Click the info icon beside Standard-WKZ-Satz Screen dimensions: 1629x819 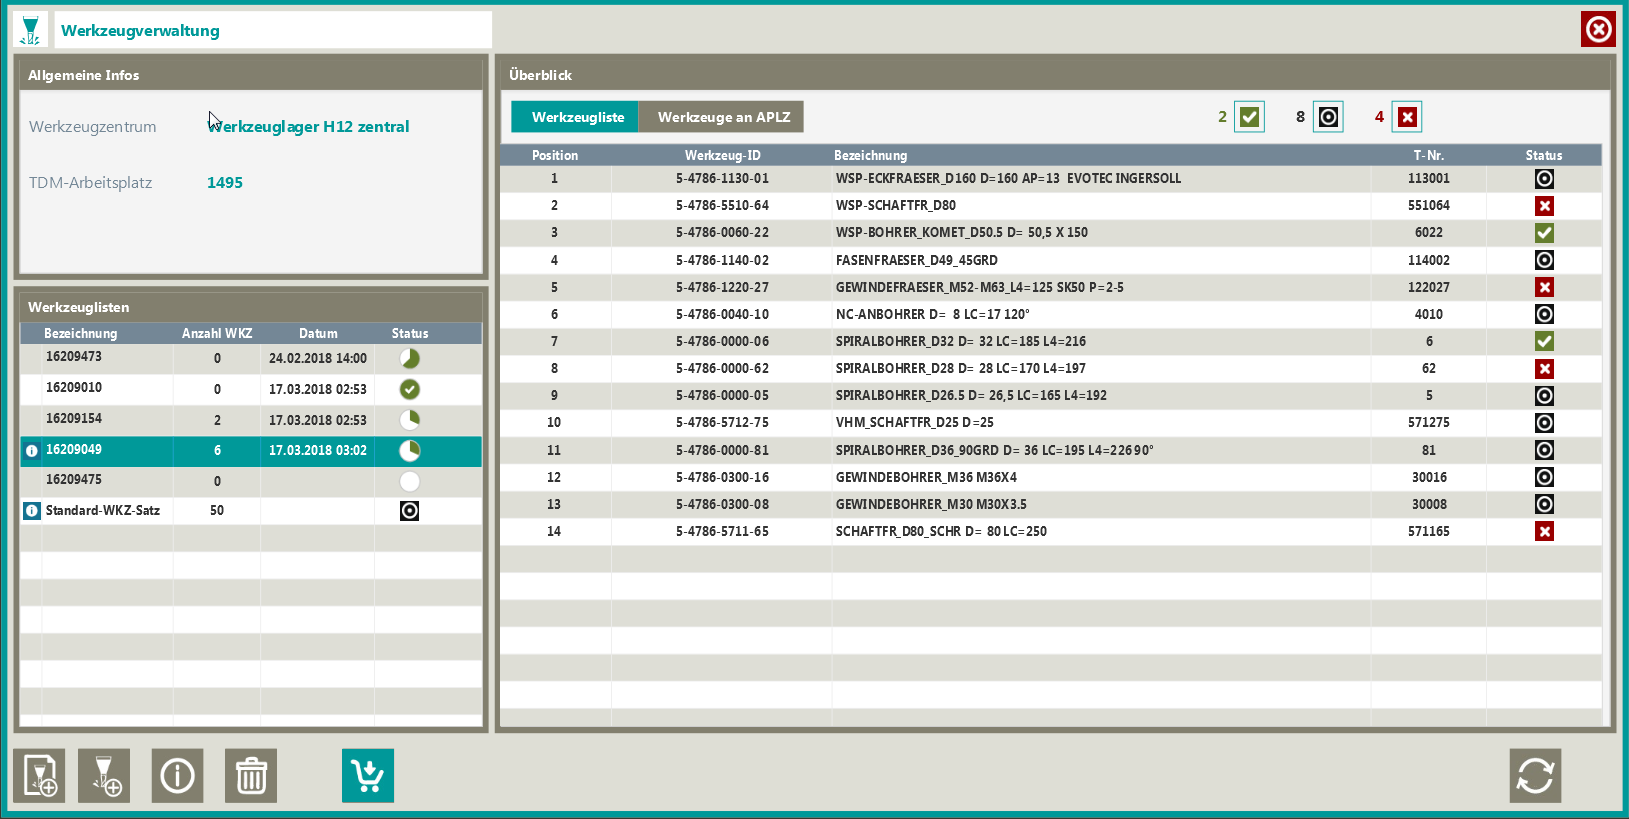pyautogui.click(x=32, y=511)
